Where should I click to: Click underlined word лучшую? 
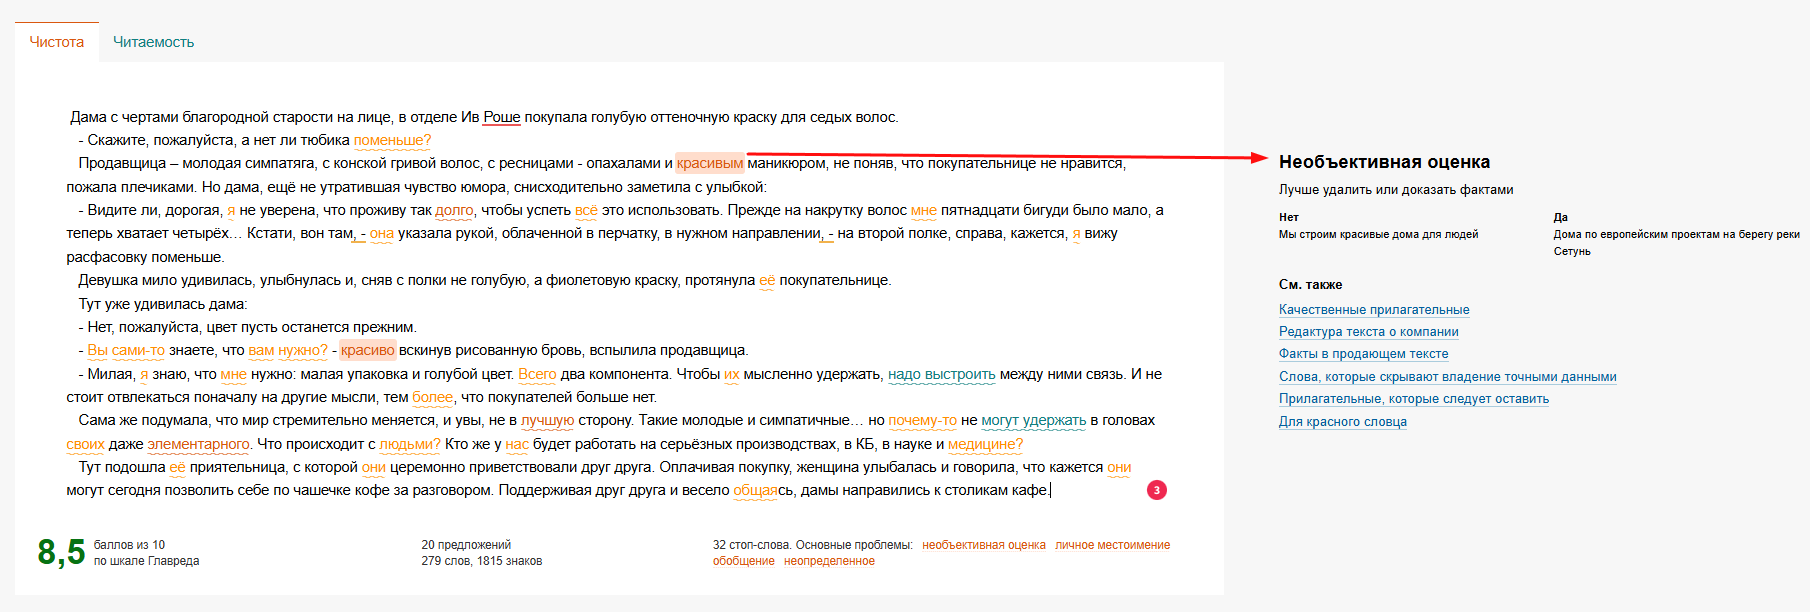click(x=548, y=420)
